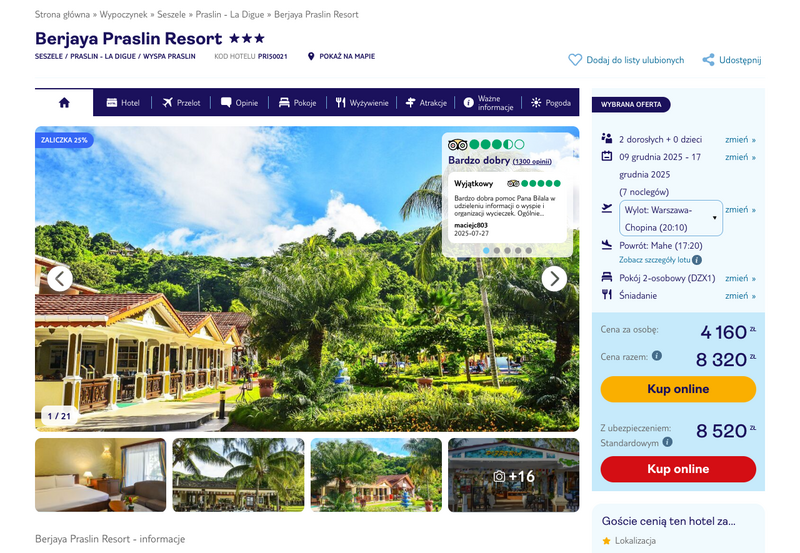Click info icon beside Zobacz szczegóły lotu
Image resolution: width=800 pixels, height=553 pixels.
pyautogui.click(x=697, y=260)
